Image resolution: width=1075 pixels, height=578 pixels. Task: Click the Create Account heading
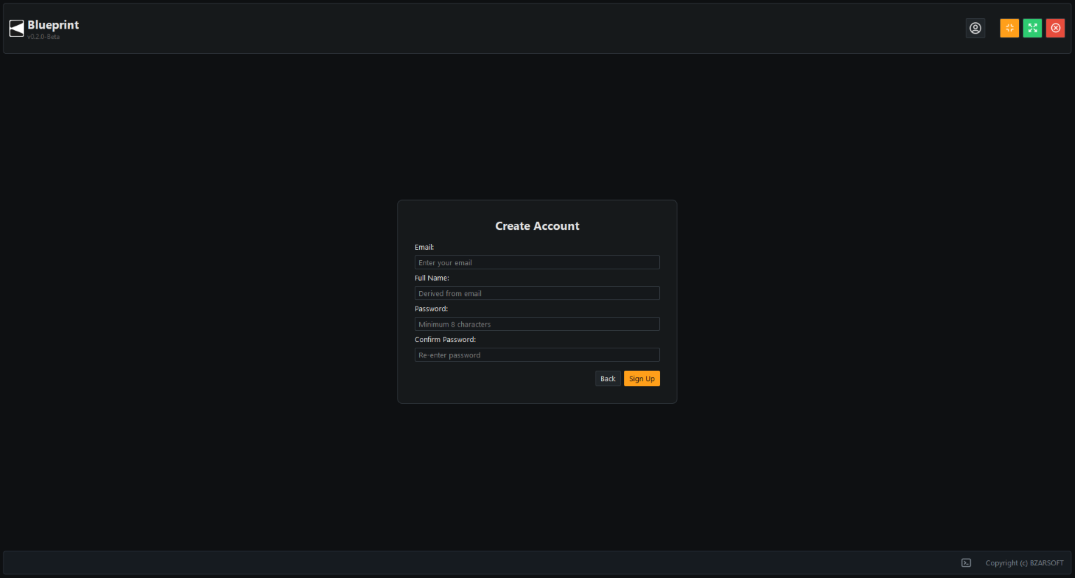(x=537, y=226)
